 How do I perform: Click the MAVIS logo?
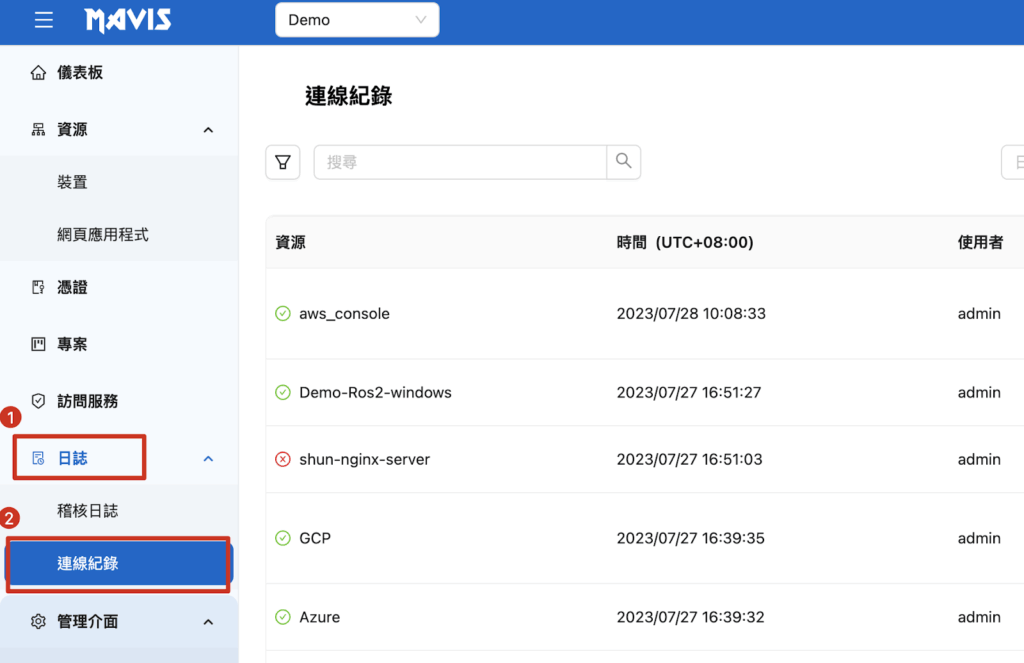click(128, 20)
